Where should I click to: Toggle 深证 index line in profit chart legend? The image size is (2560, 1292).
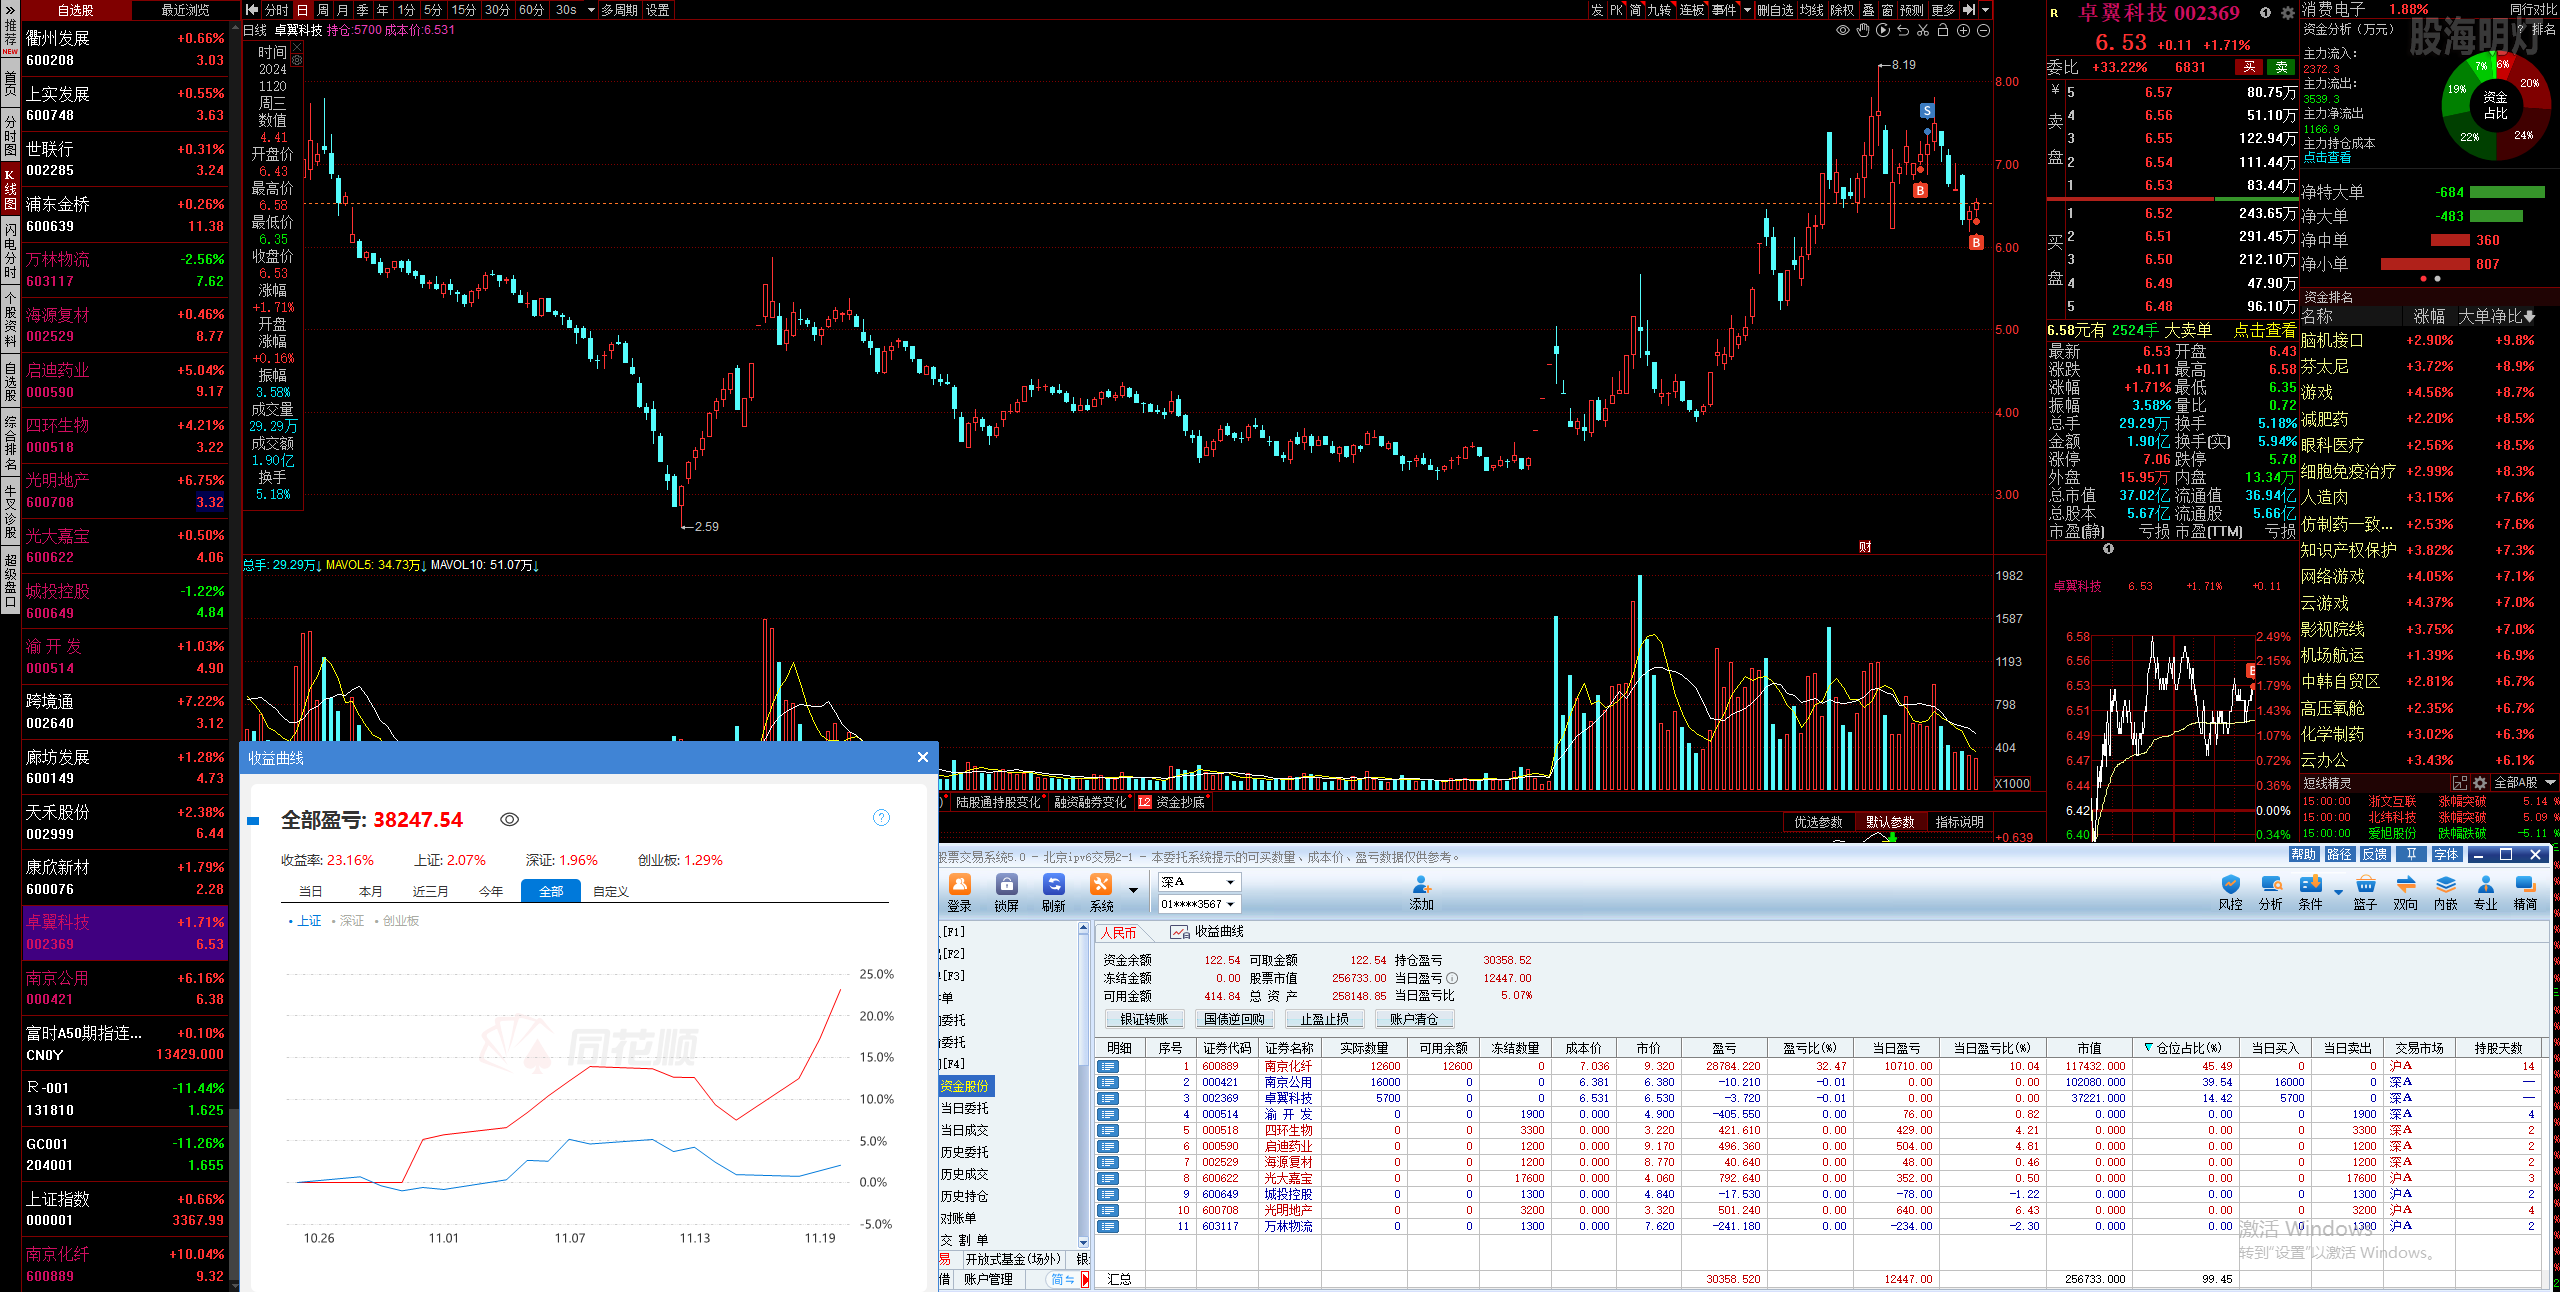click(348, 921)
